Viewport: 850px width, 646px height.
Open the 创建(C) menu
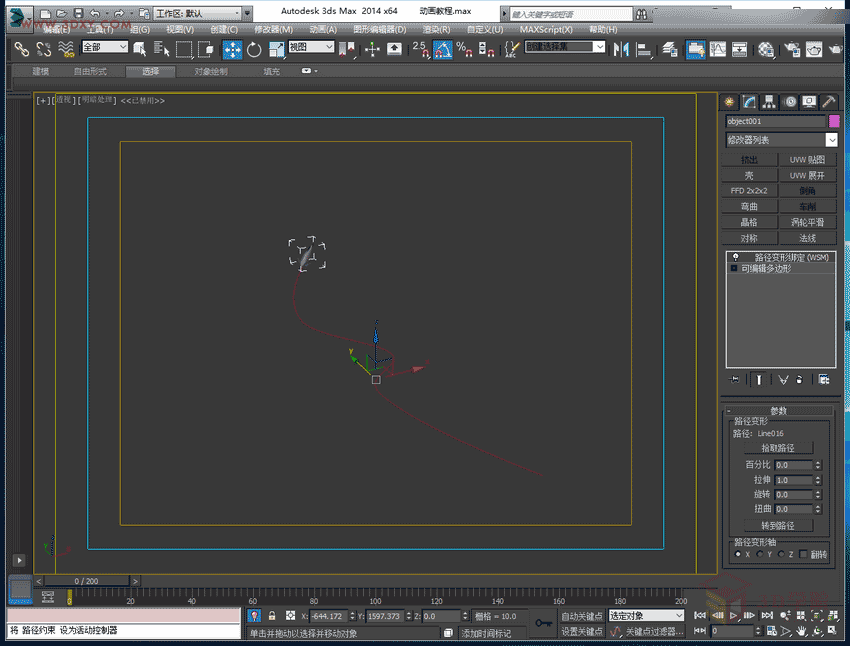point(223,29)
